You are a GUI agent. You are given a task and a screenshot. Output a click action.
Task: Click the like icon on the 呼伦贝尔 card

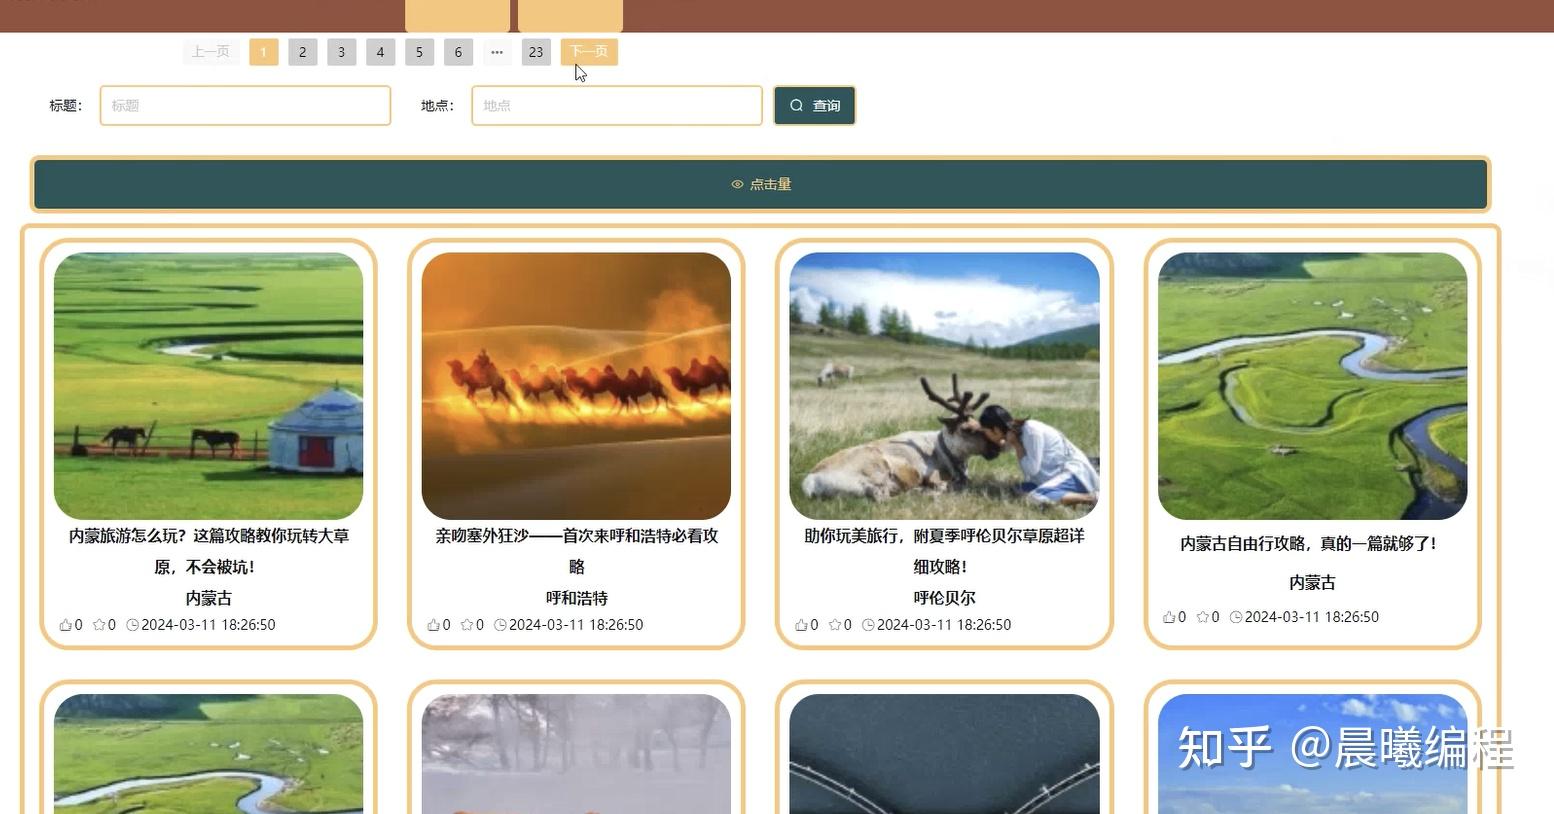(801, 624)
